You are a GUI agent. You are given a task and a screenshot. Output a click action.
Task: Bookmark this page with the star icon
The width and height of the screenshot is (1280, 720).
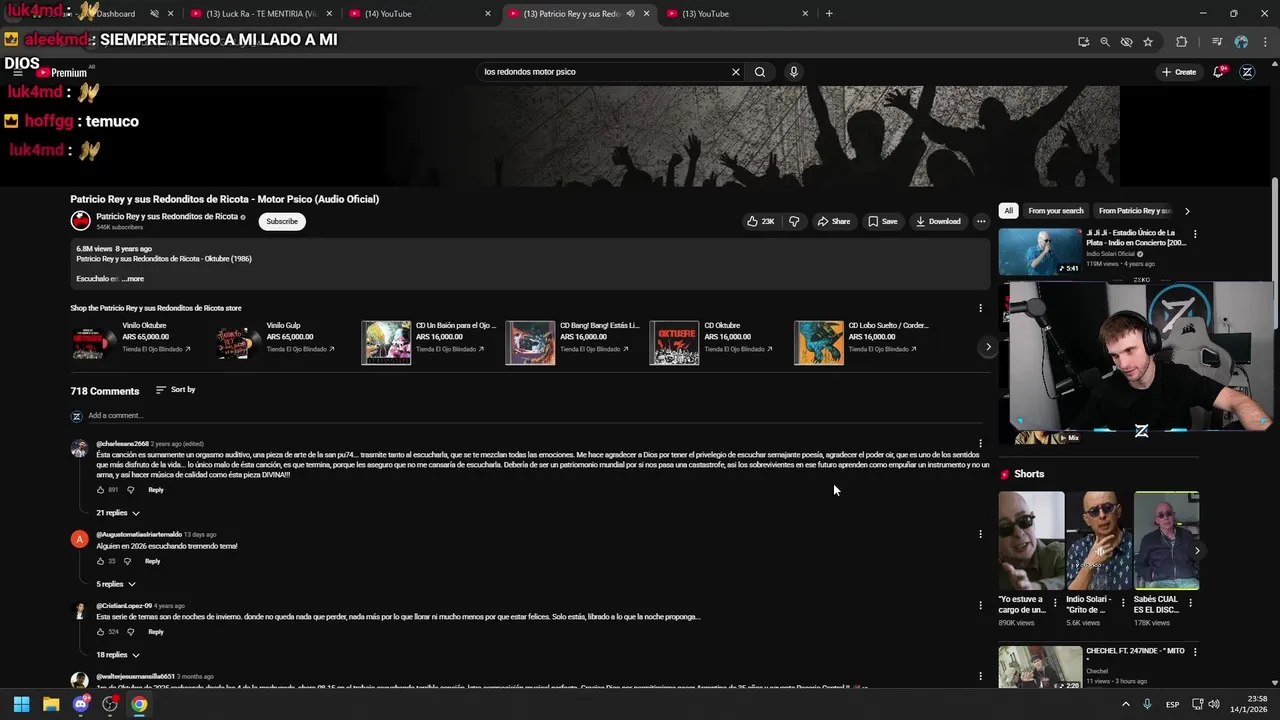pyautogui.click(x=1148, y=42)
